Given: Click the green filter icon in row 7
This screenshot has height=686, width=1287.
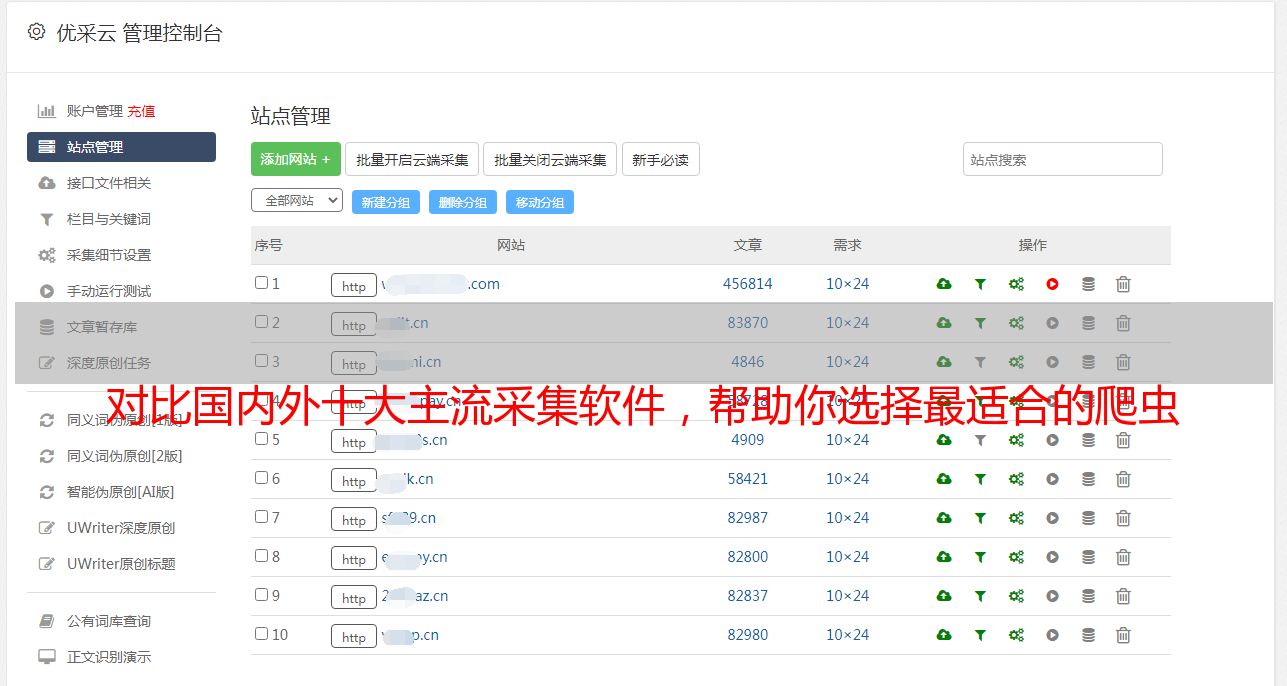Looking at the screenshot, I should coord(980,518).
